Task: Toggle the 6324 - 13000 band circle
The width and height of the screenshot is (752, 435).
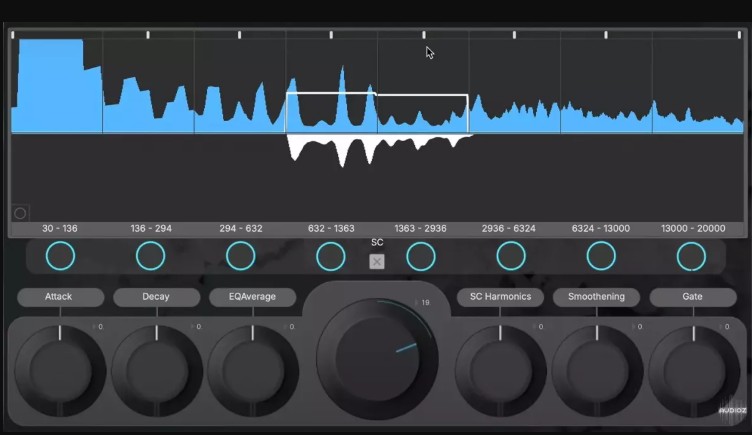Action: [601, 256]
